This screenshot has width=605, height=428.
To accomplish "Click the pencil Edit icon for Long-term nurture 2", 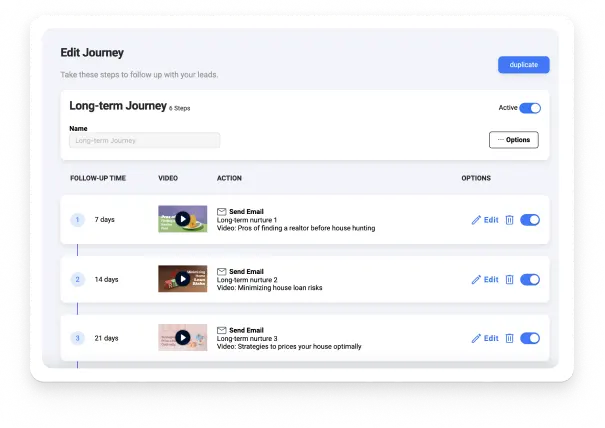I will pyautogui.click(x=477, y=280).
